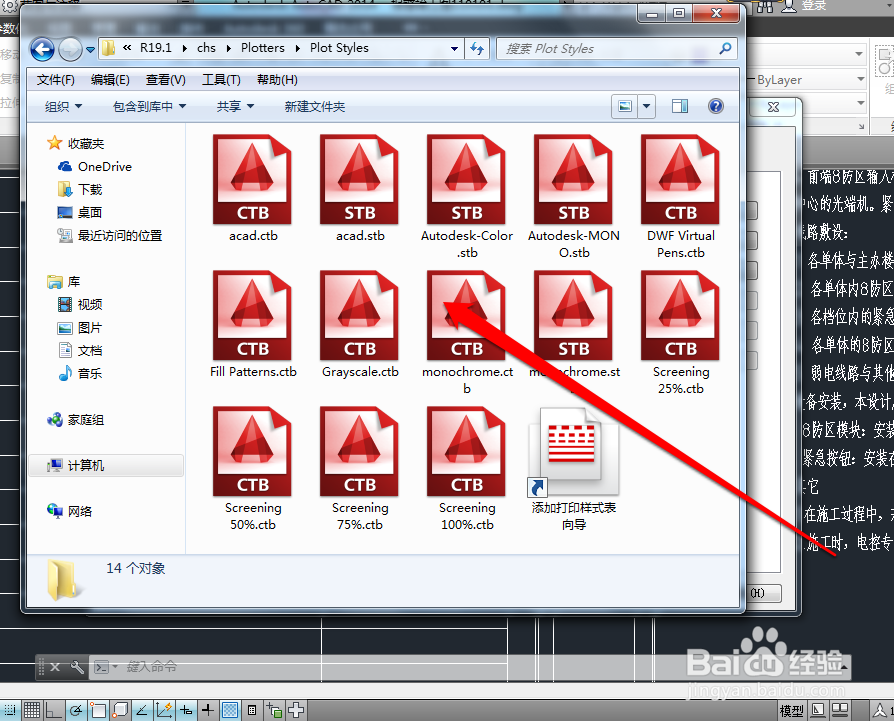Click the explorer Forward arrow button
The width and height of the screenshot is (894, 721).
pyautogui.click(x=70, y=50)
